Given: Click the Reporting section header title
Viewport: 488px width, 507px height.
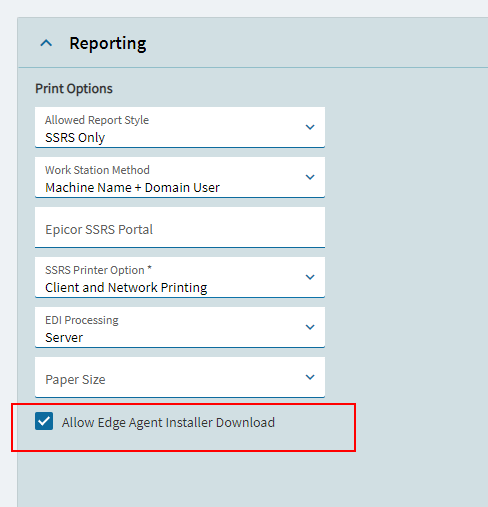Looking at the screenshot, I should [108, 44].
